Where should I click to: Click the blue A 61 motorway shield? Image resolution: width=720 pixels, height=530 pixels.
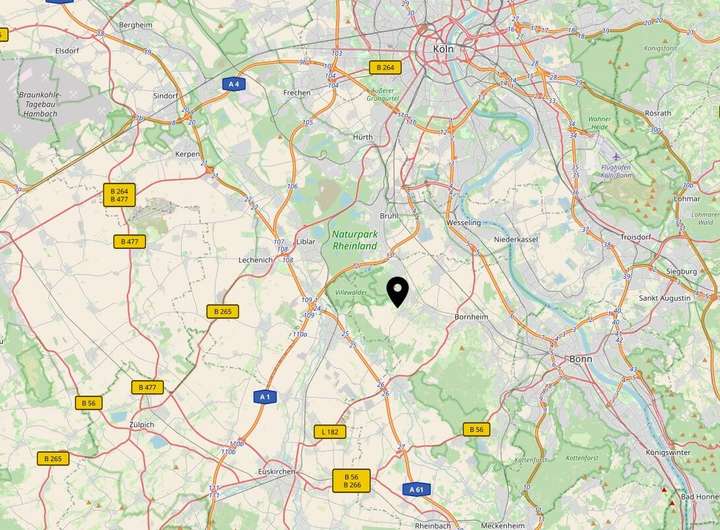tap(416, 490)
